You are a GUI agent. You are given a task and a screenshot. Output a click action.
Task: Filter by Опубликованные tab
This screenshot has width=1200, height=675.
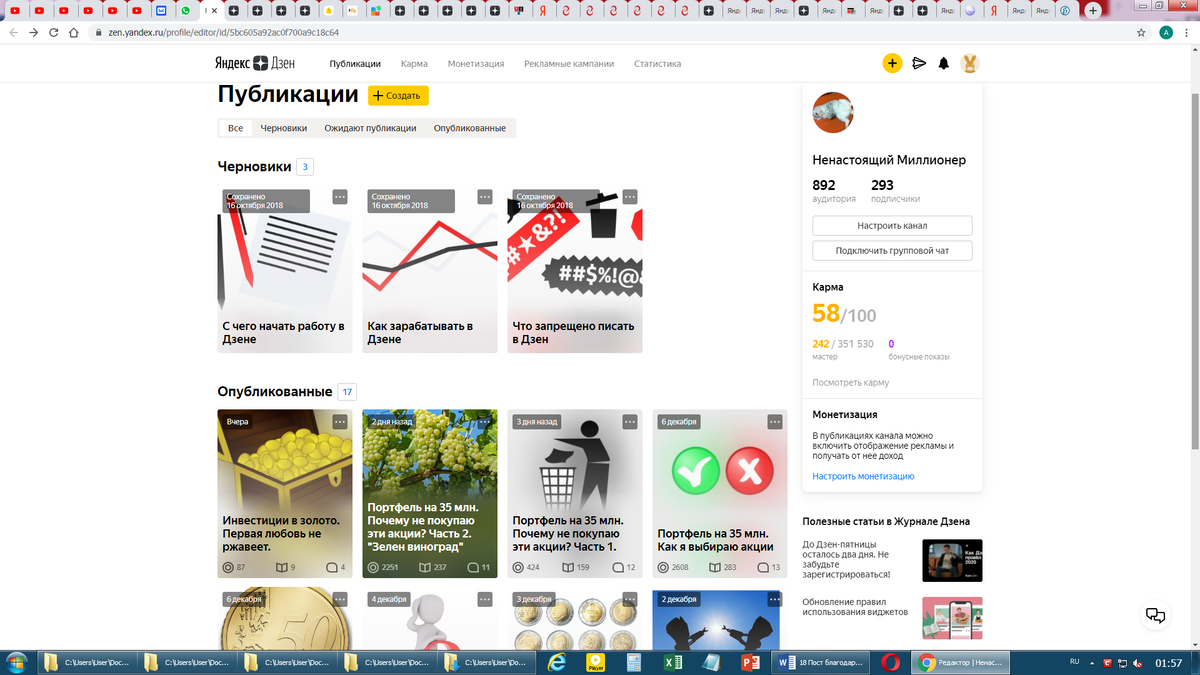point(470,128)
